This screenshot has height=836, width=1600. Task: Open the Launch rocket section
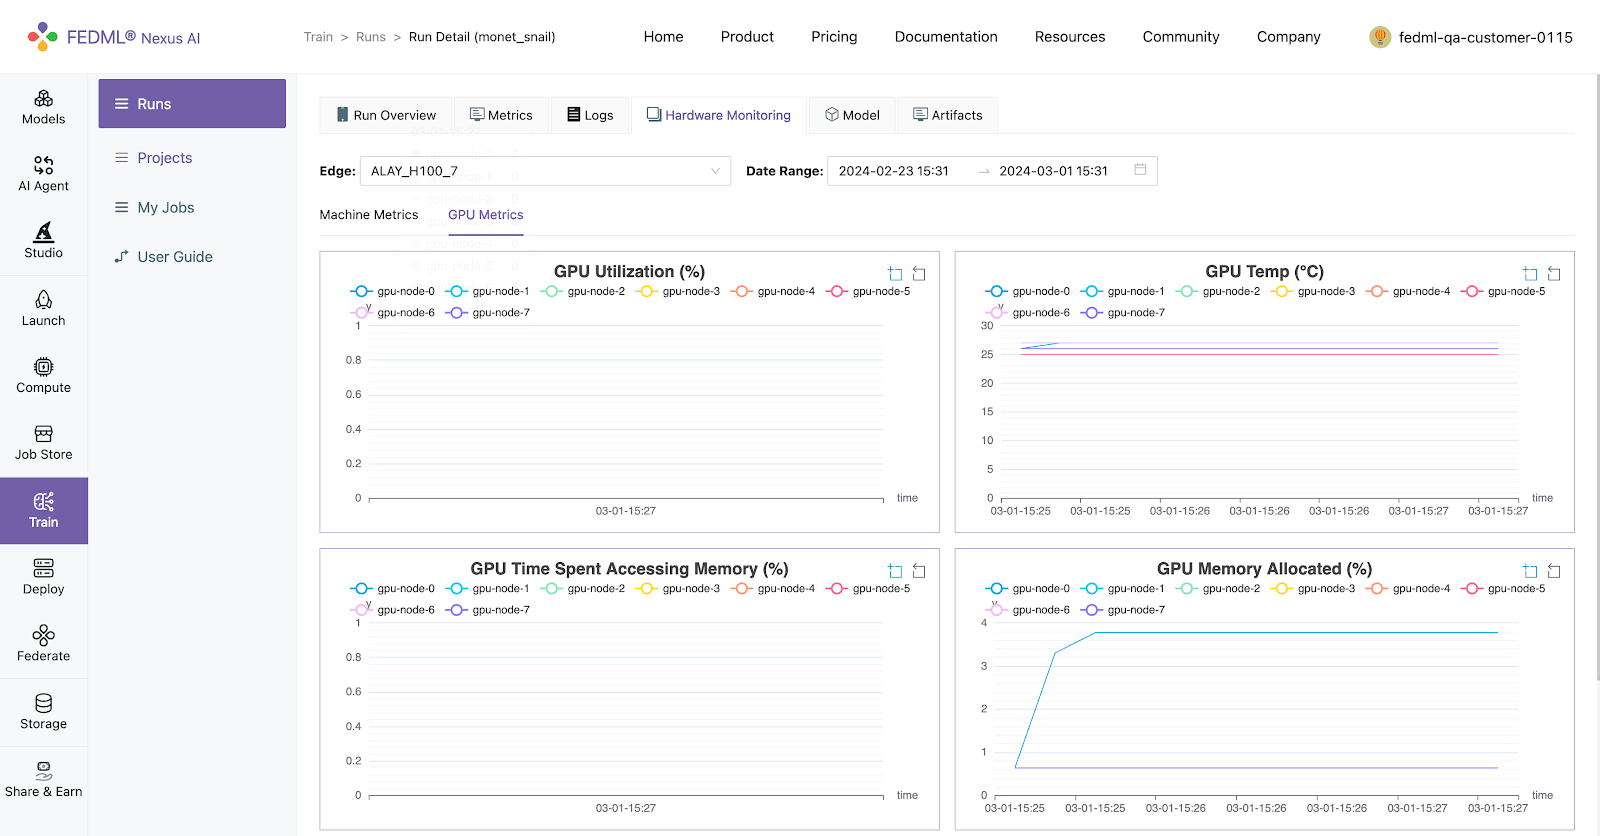coord(43,308)
